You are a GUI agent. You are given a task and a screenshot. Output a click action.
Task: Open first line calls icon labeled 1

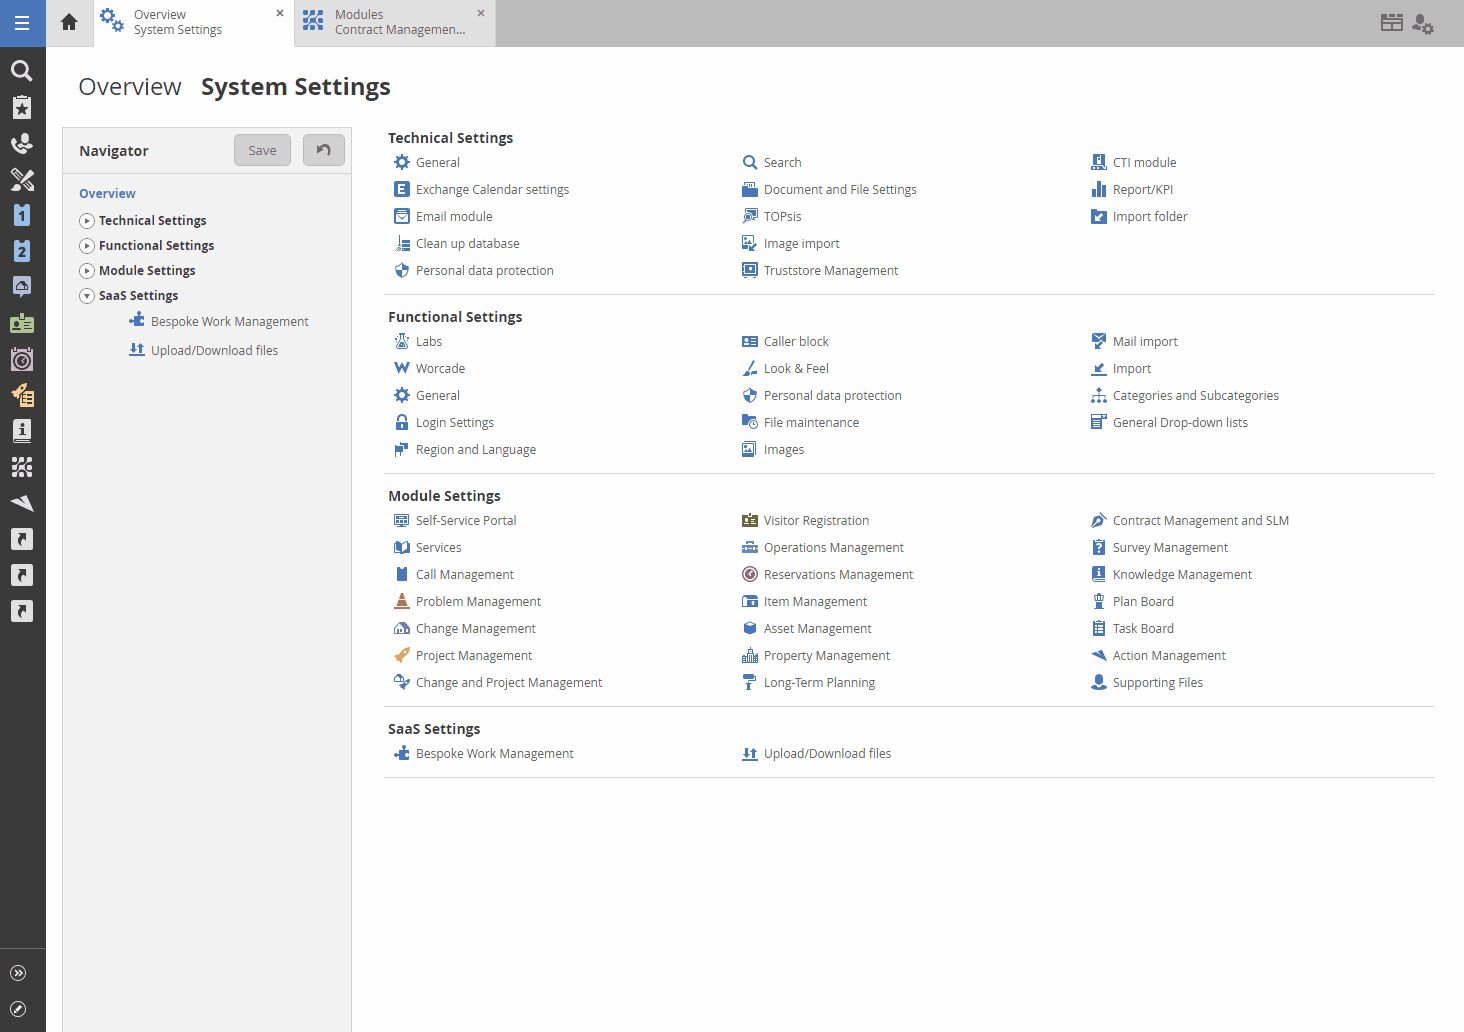coord(22,215)
